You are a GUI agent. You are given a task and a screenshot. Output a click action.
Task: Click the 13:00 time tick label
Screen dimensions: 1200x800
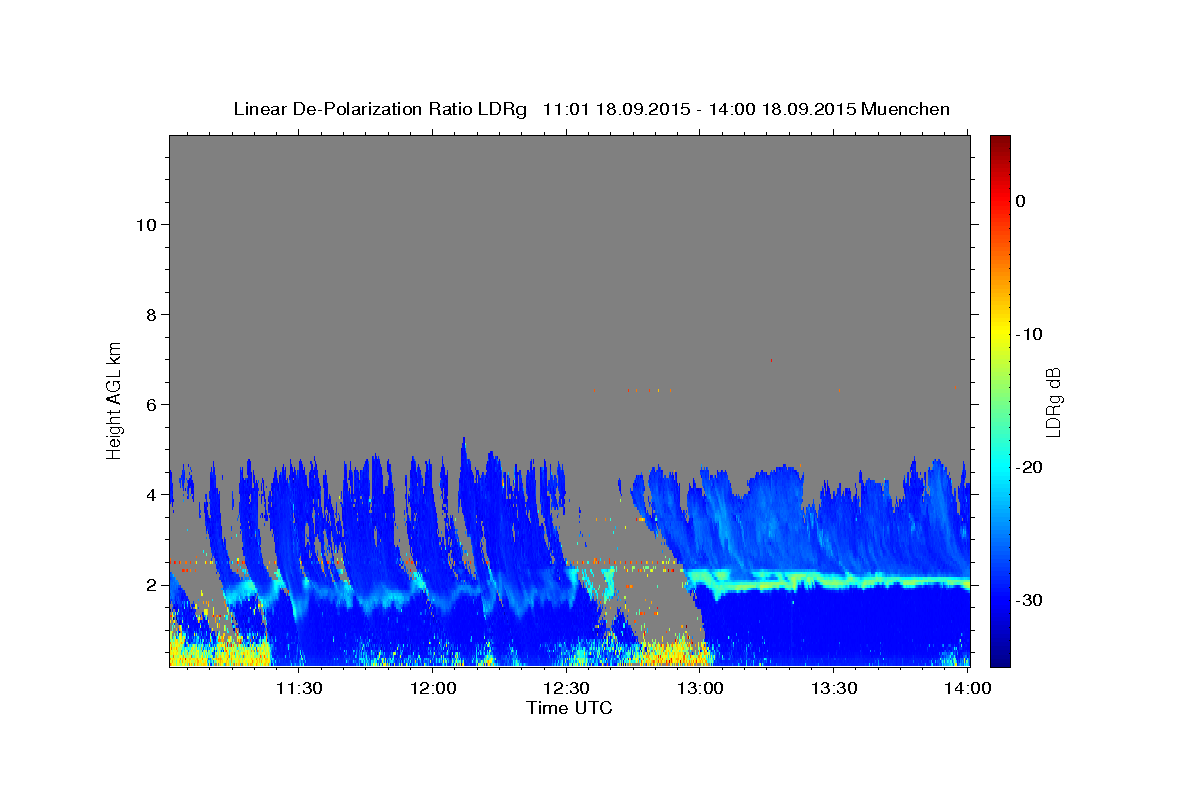[700, 689]
